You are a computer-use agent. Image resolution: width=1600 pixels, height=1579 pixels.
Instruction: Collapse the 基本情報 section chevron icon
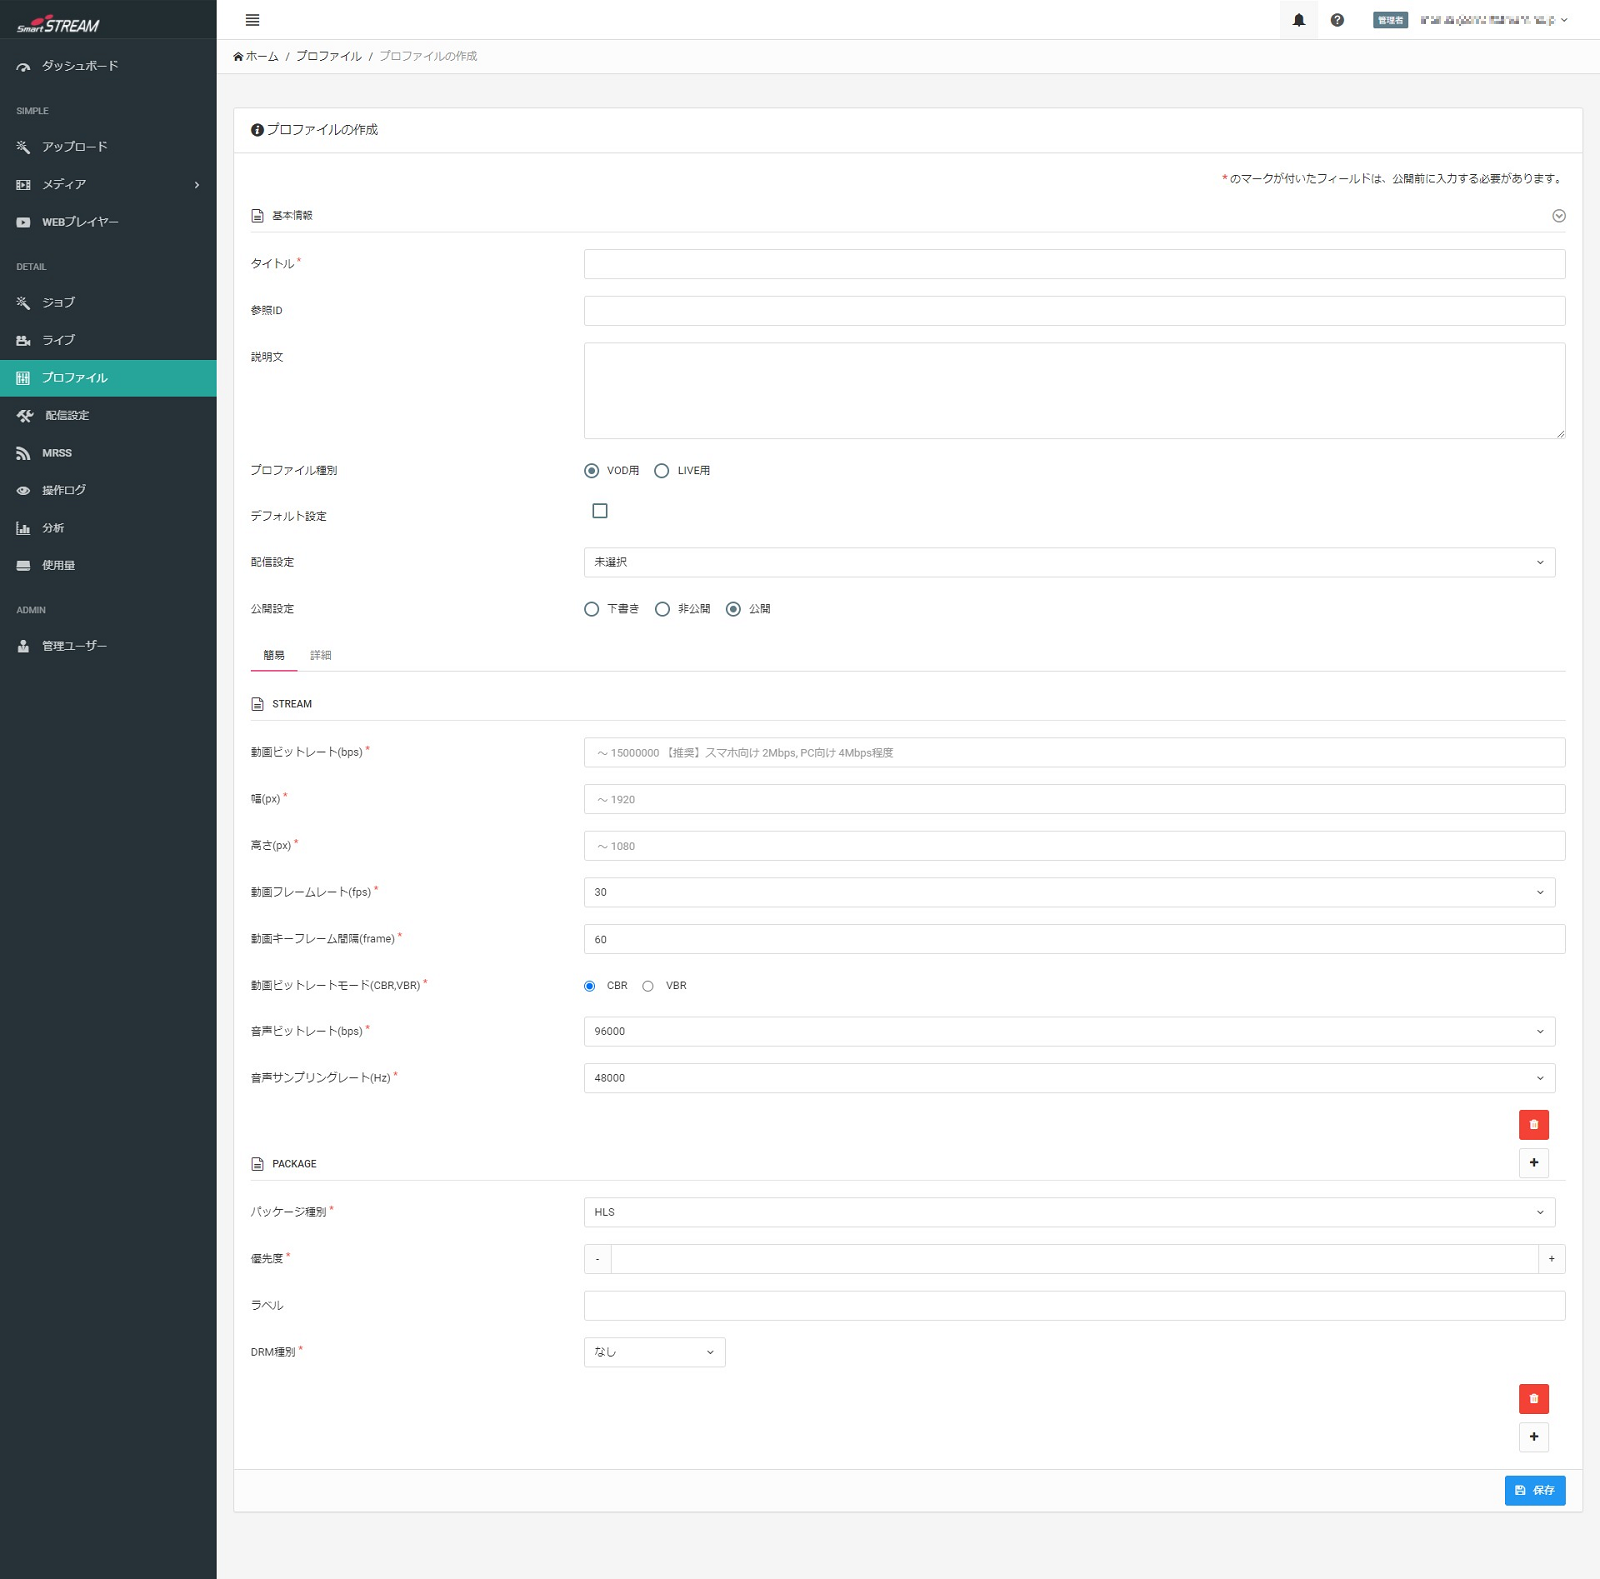tap(1558, 216)
